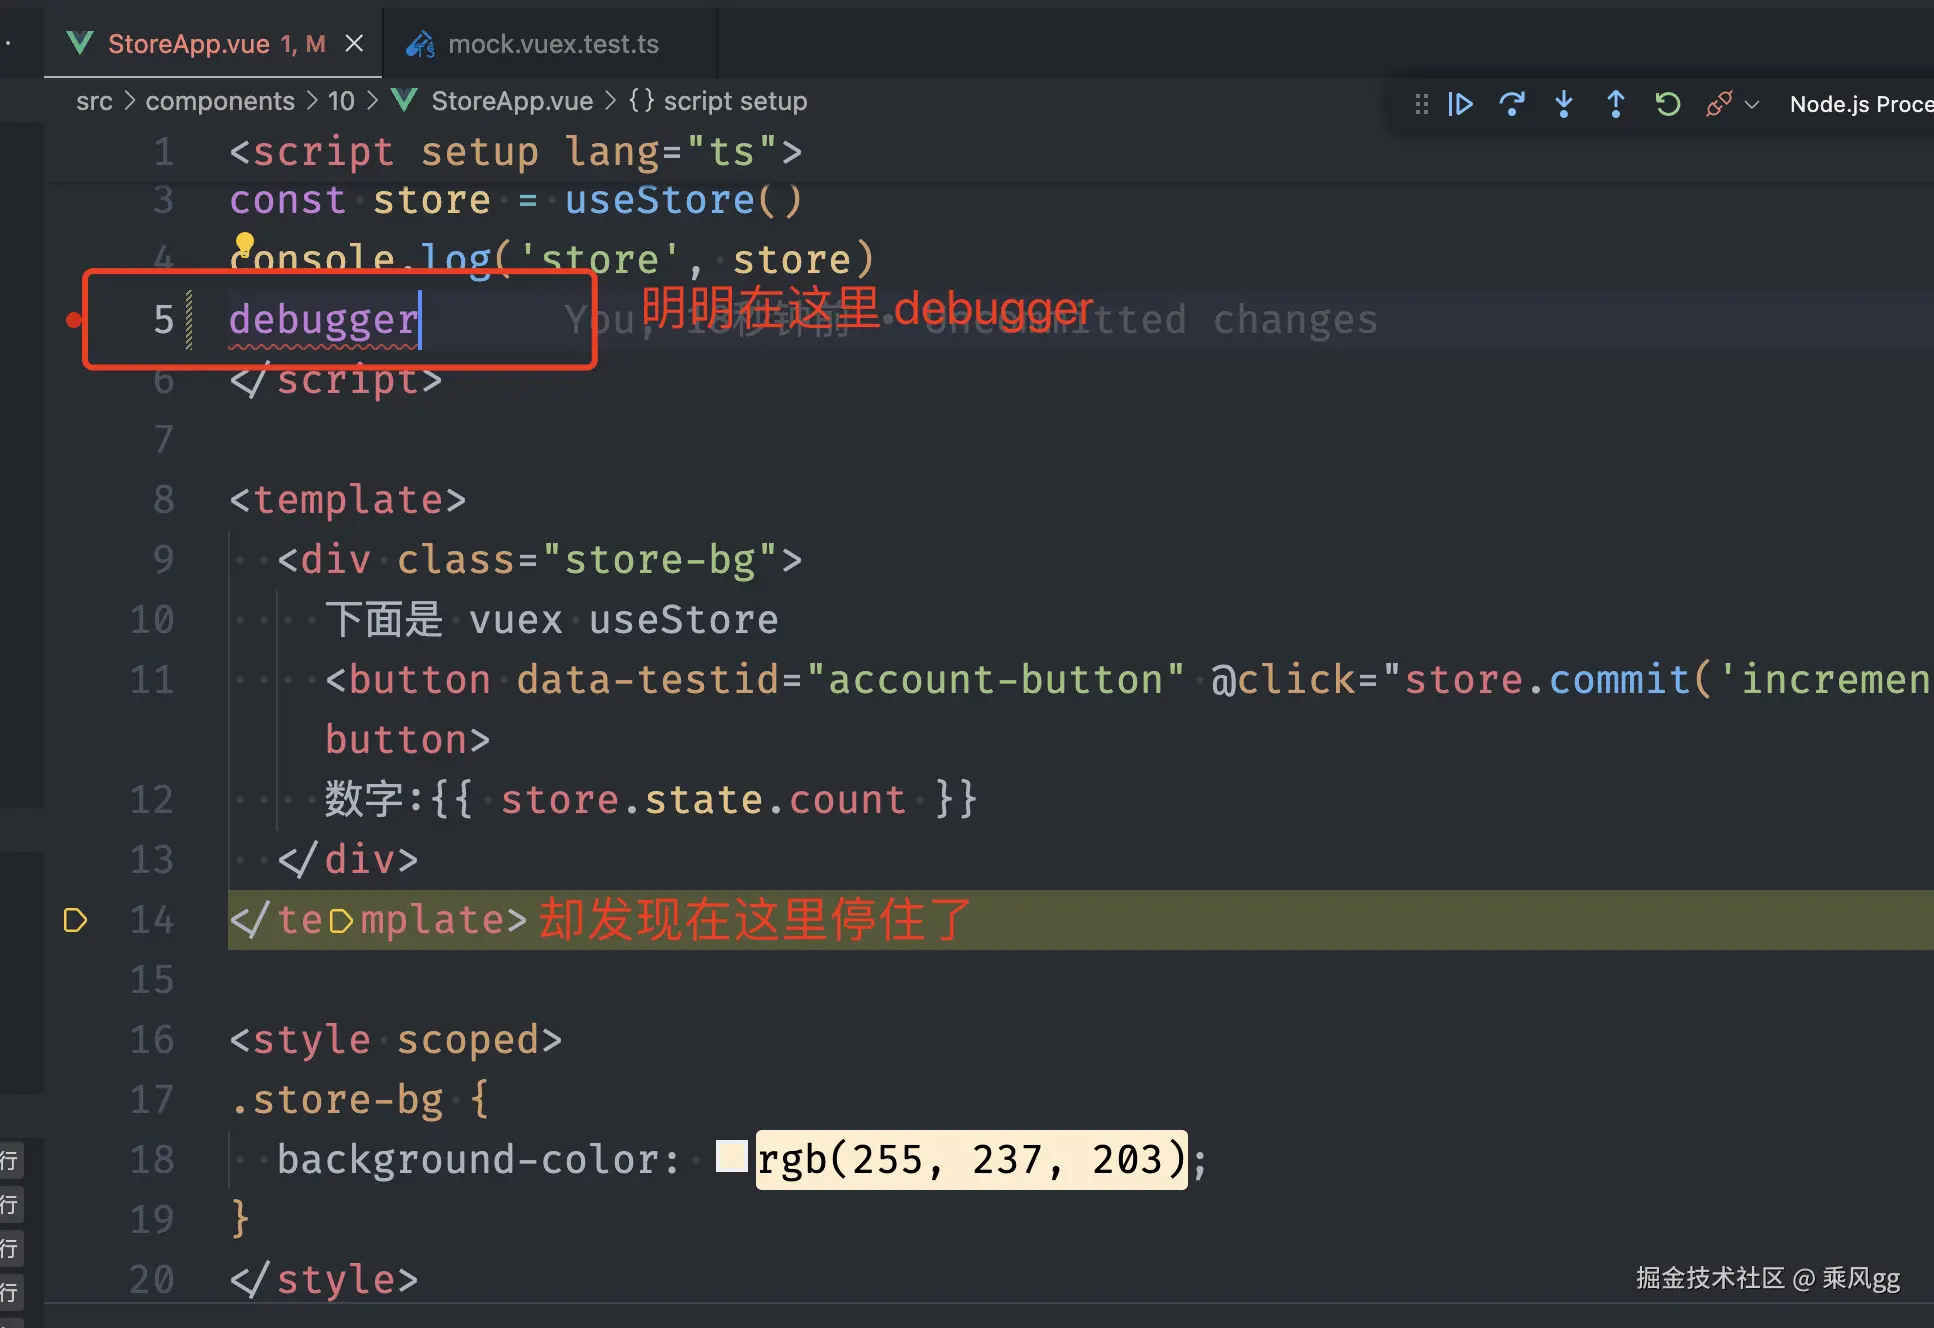Click the Continue debug button
1934x1328 pixels.
click(x=1460, y=104)
